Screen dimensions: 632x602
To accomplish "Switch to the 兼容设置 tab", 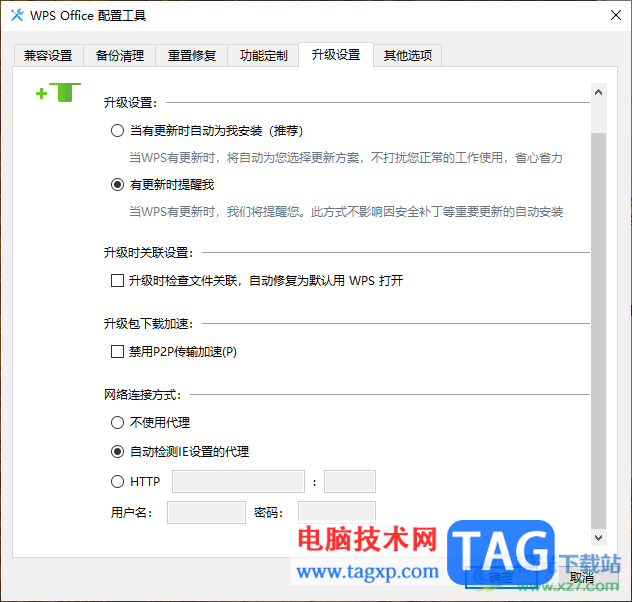I will pos(48,55).
